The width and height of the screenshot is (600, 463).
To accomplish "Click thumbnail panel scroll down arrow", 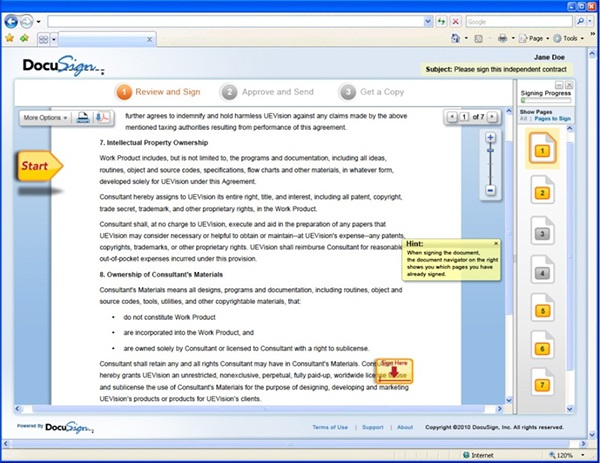I will click(570, 409).
